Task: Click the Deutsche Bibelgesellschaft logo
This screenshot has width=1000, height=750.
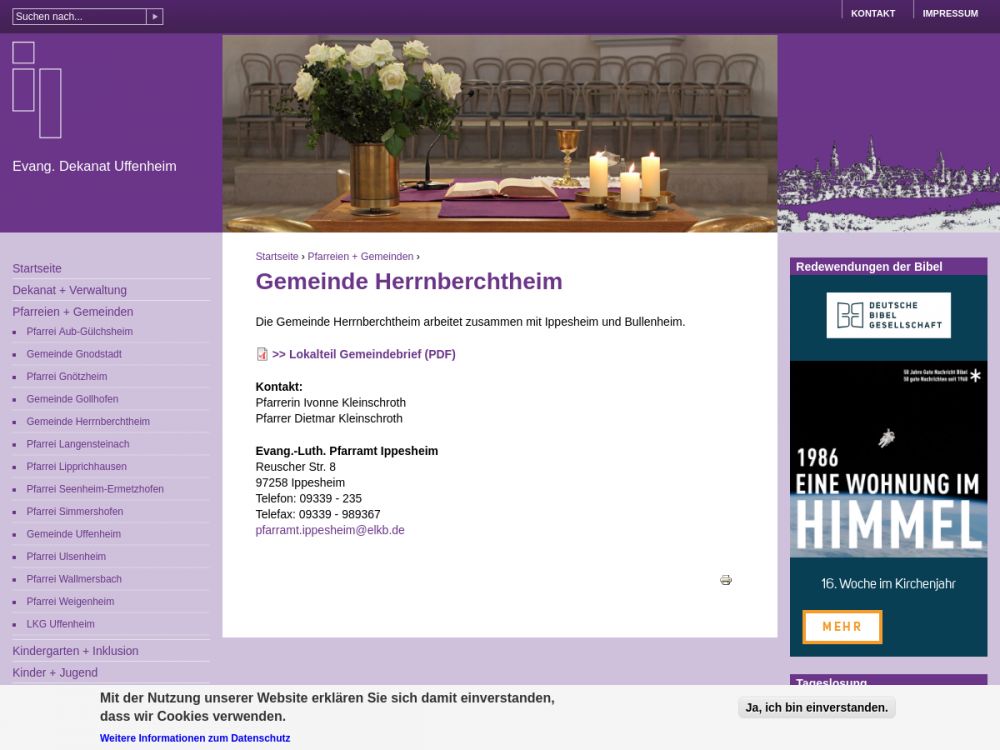Action: coord(888,315)
